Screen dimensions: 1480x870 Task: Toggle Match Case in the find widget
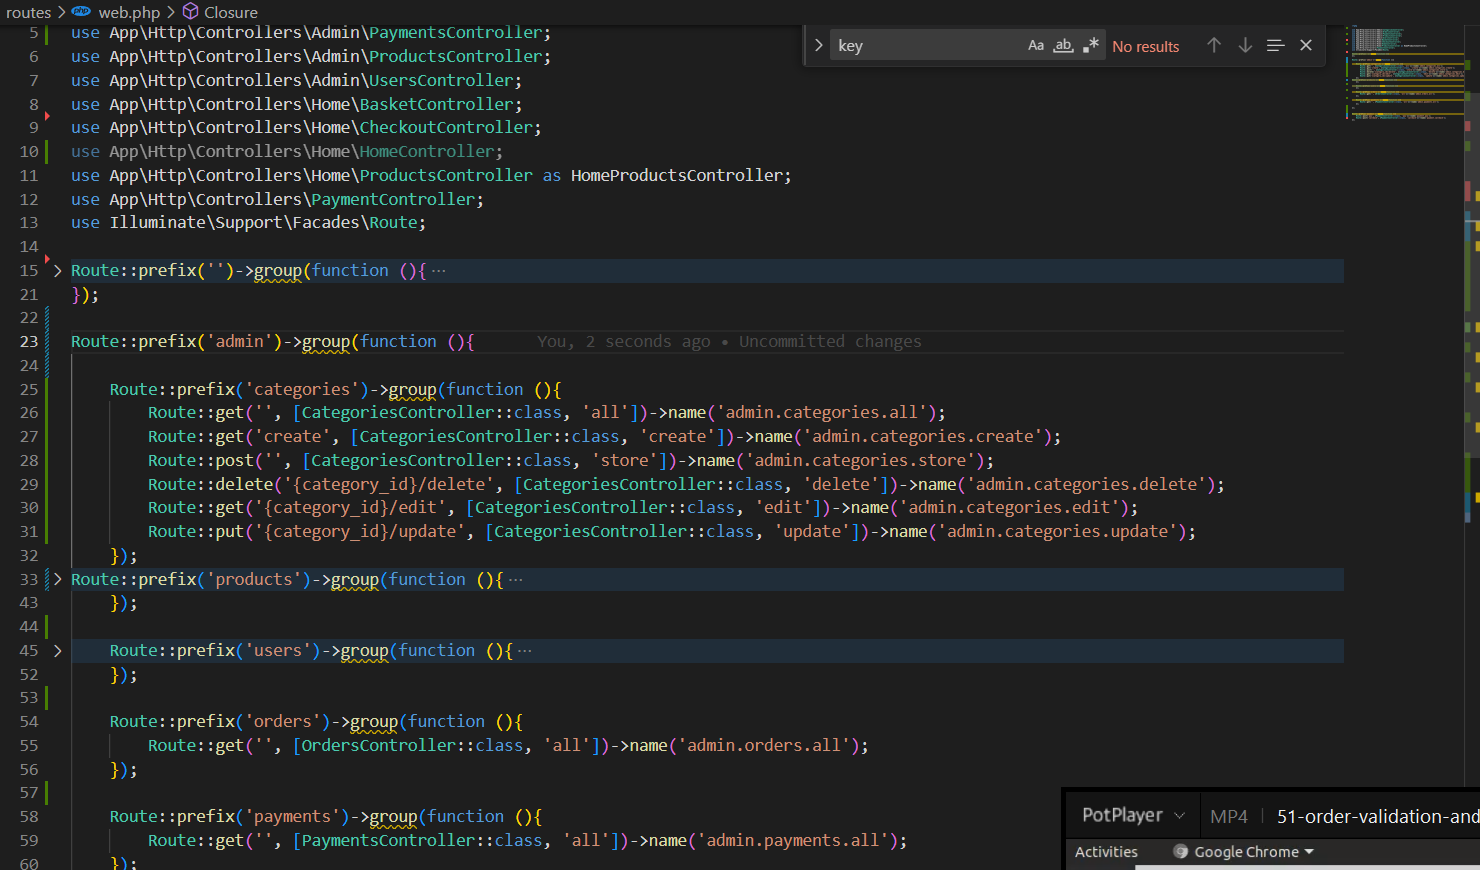point(1036,46)
